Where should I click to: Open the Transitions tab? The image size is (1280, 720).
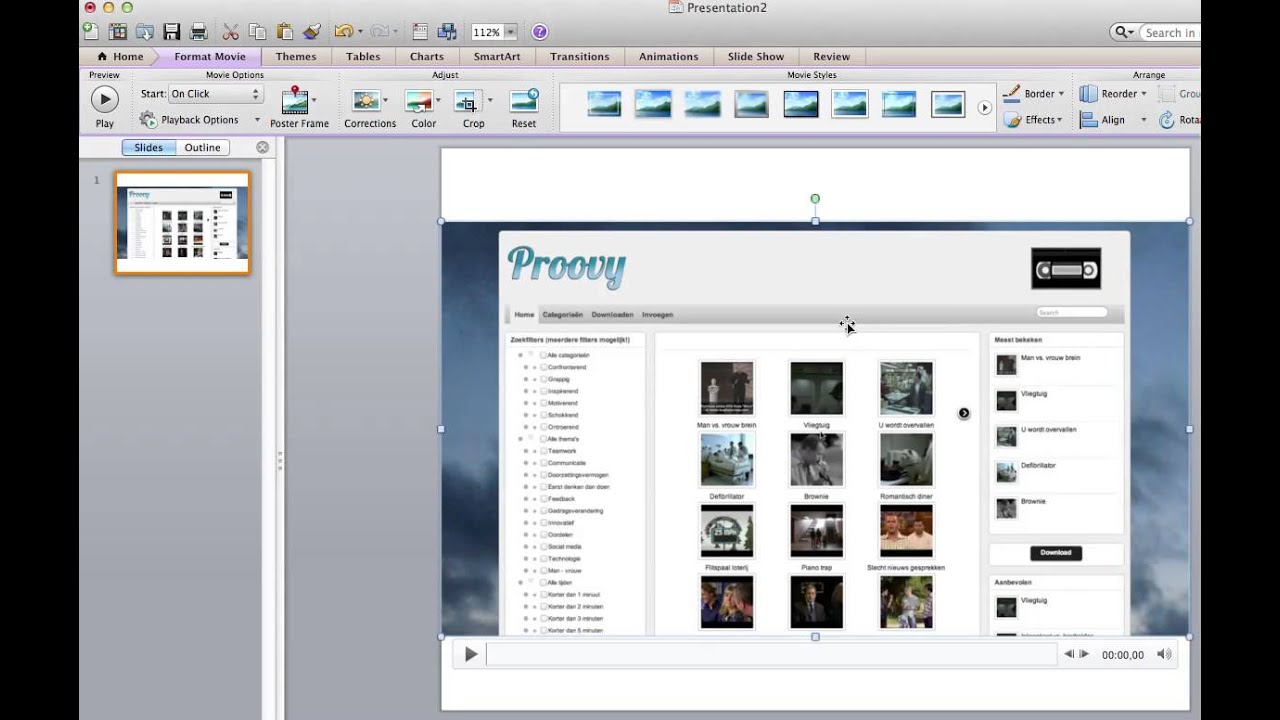(580, 57)
